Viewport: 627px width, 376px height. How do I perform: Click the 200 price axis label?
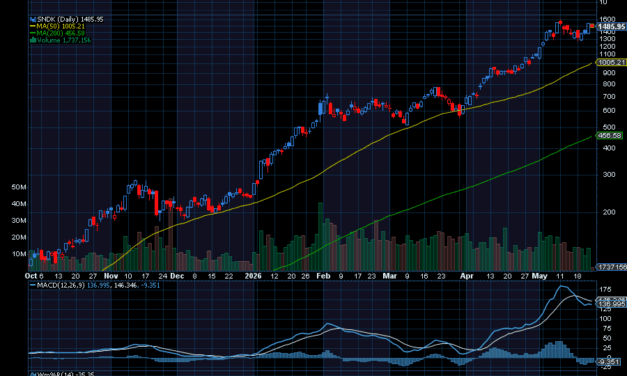tap(609, 212)
